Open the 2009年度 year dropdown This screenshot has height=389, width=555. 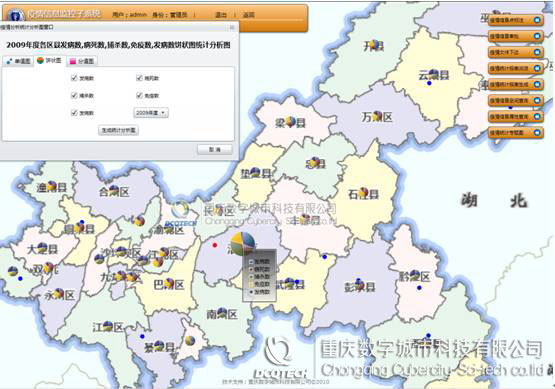[x=151, y=113]
